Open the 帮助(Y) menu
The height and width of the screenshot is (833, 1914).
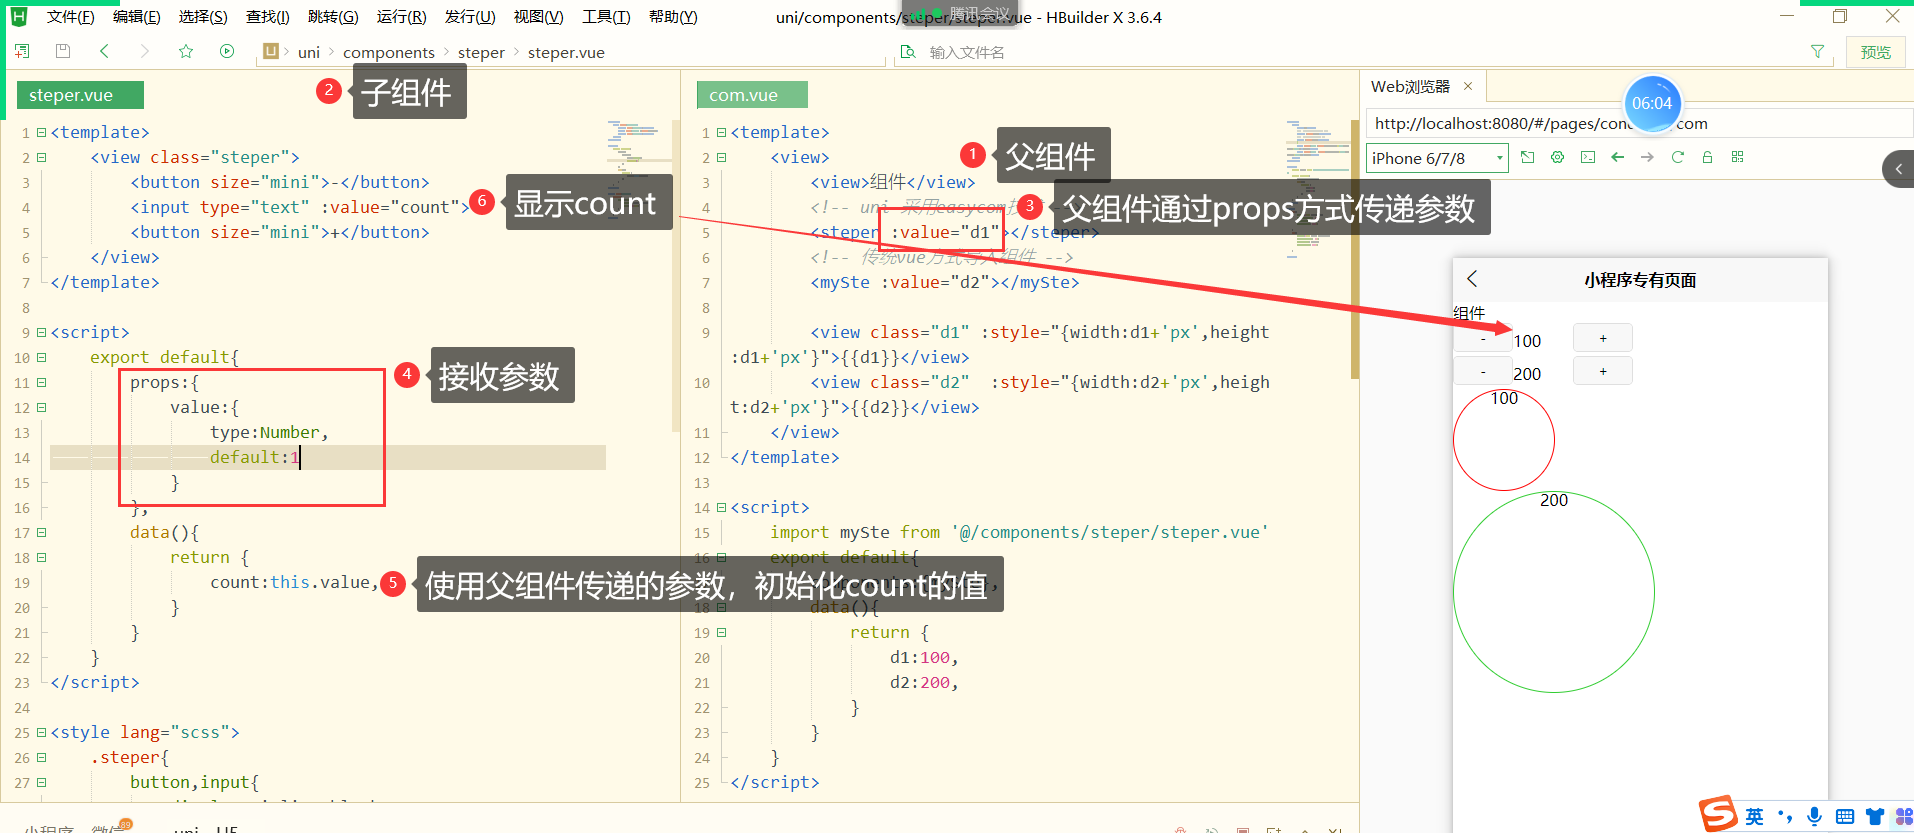point(673,17)
